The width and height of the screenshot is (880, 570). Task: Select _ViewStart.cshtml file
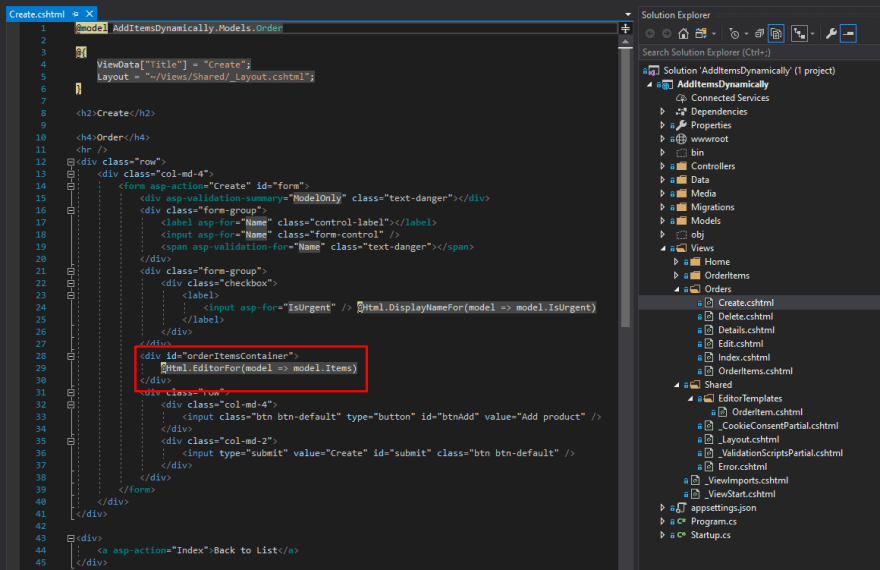tap(740, 494)
